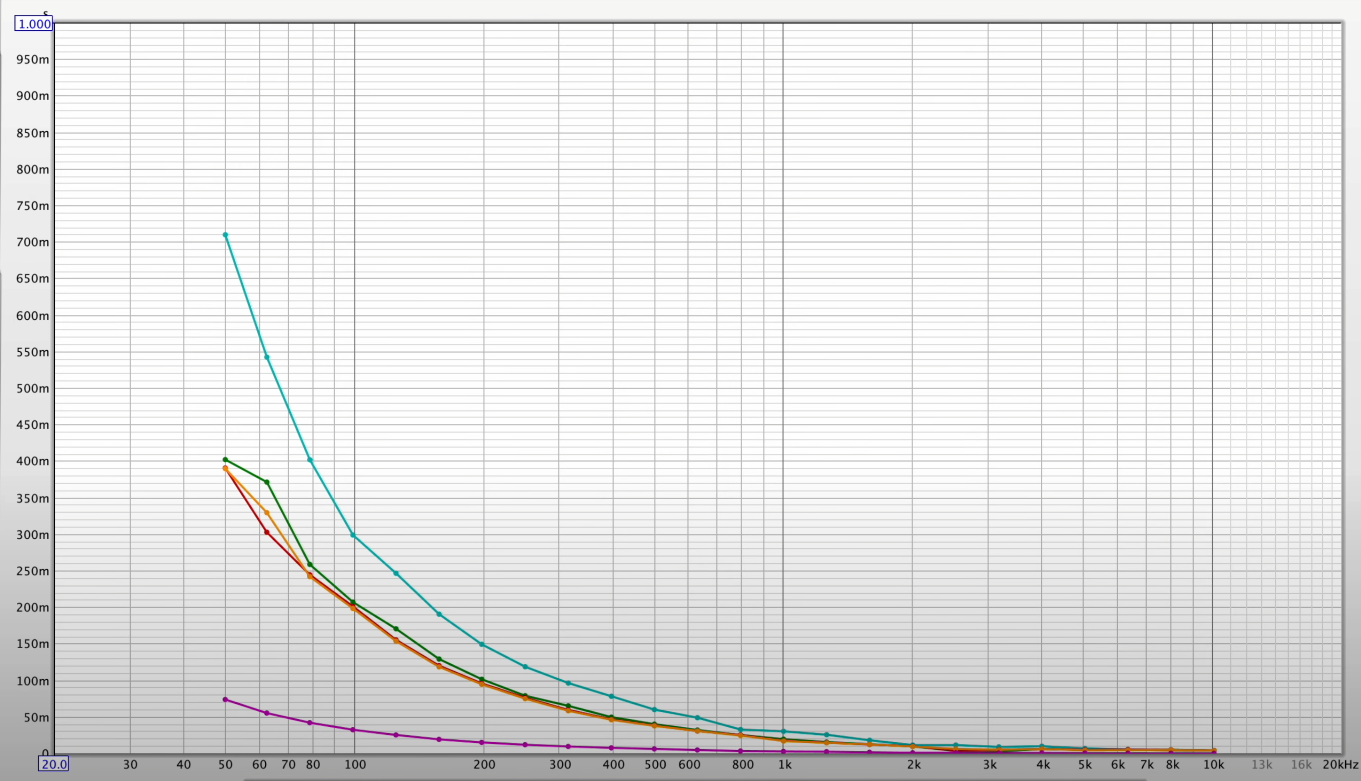
Task: Select the green curve's first point at 50 Hz
Action: [x=225, y=460]
